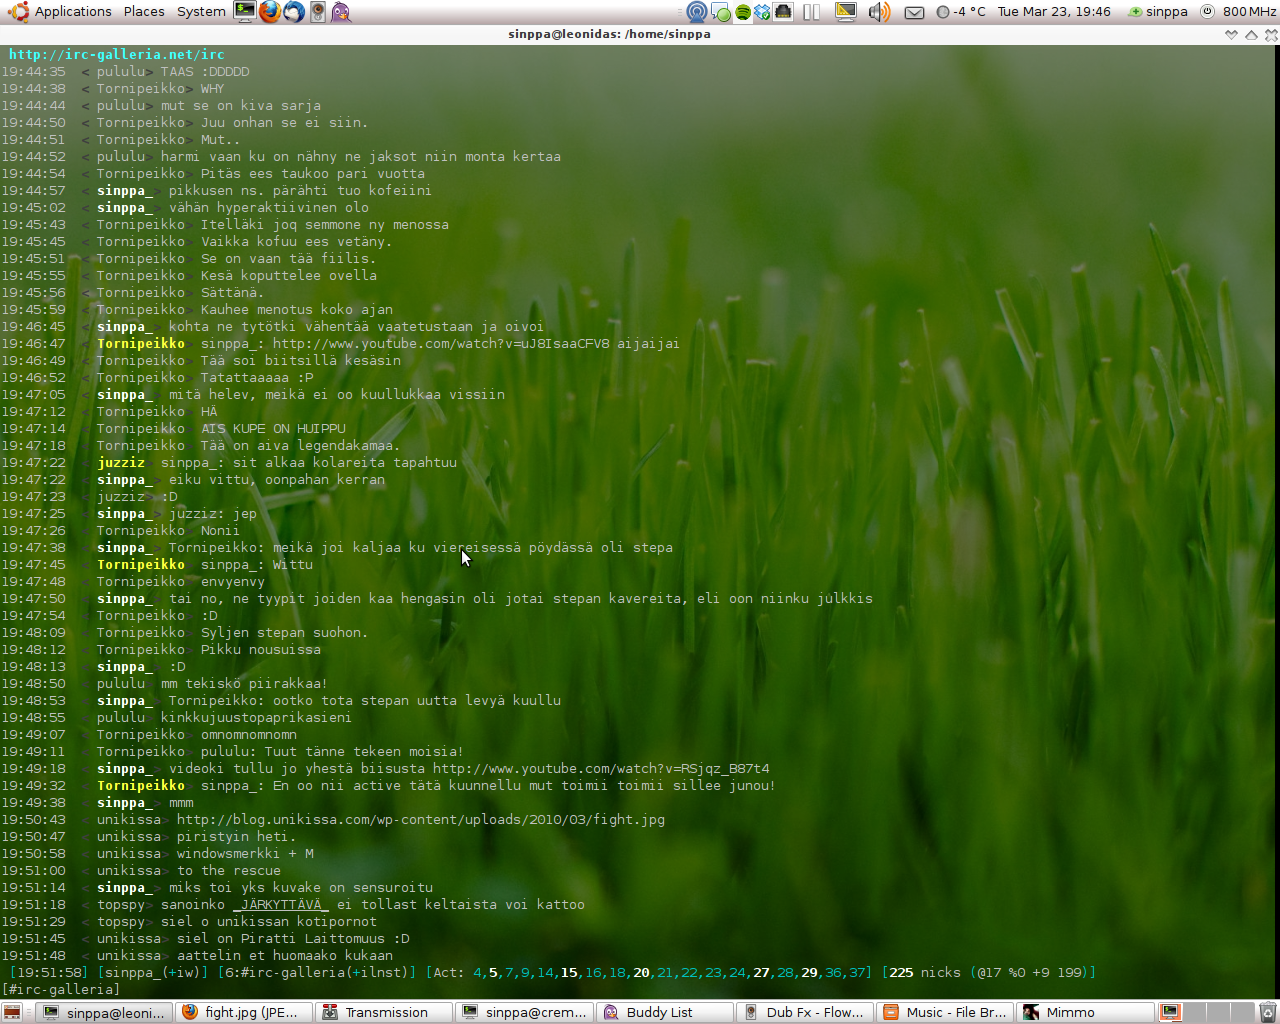Click the Spotify tray icon
This screenshot has width=1280, height=1024.
[x=742, y=12]
